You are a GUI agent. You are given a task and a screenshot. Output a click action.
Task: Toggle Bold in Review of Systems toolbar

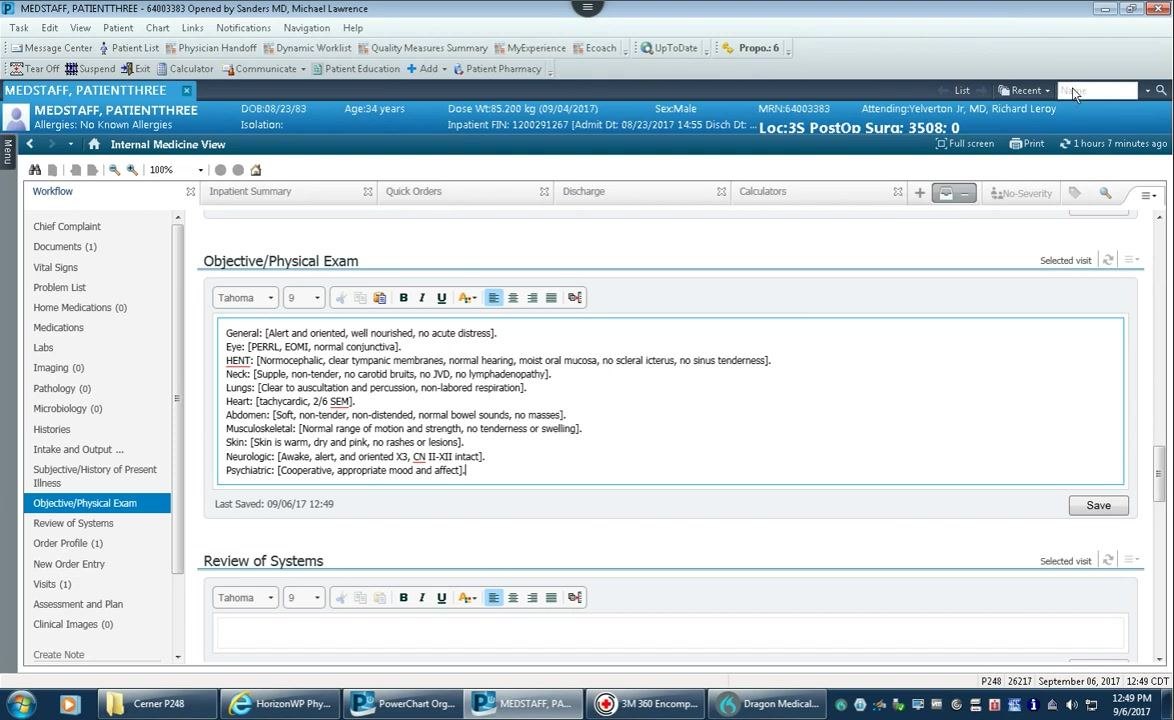click(x=404, y=597)
